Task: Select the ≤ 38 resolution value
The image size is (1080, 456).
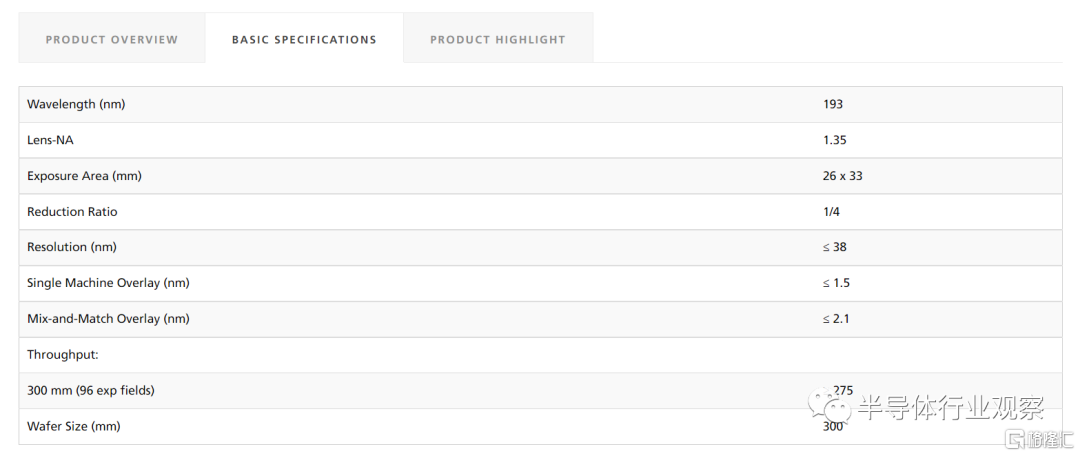Action: pos(835,247)
